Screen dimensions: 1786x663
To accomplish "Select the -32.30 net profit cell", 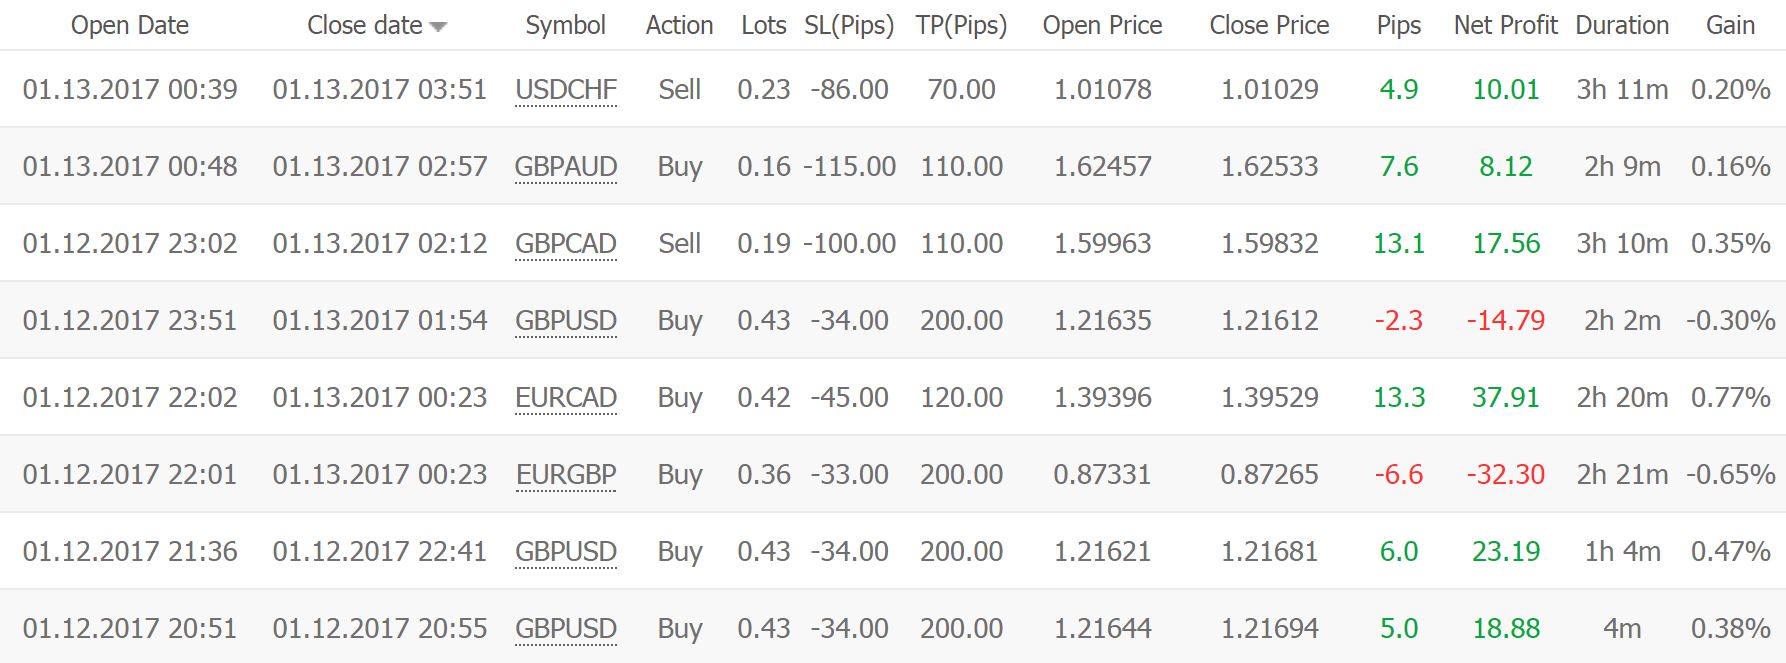I will [x=1505, y=475].
